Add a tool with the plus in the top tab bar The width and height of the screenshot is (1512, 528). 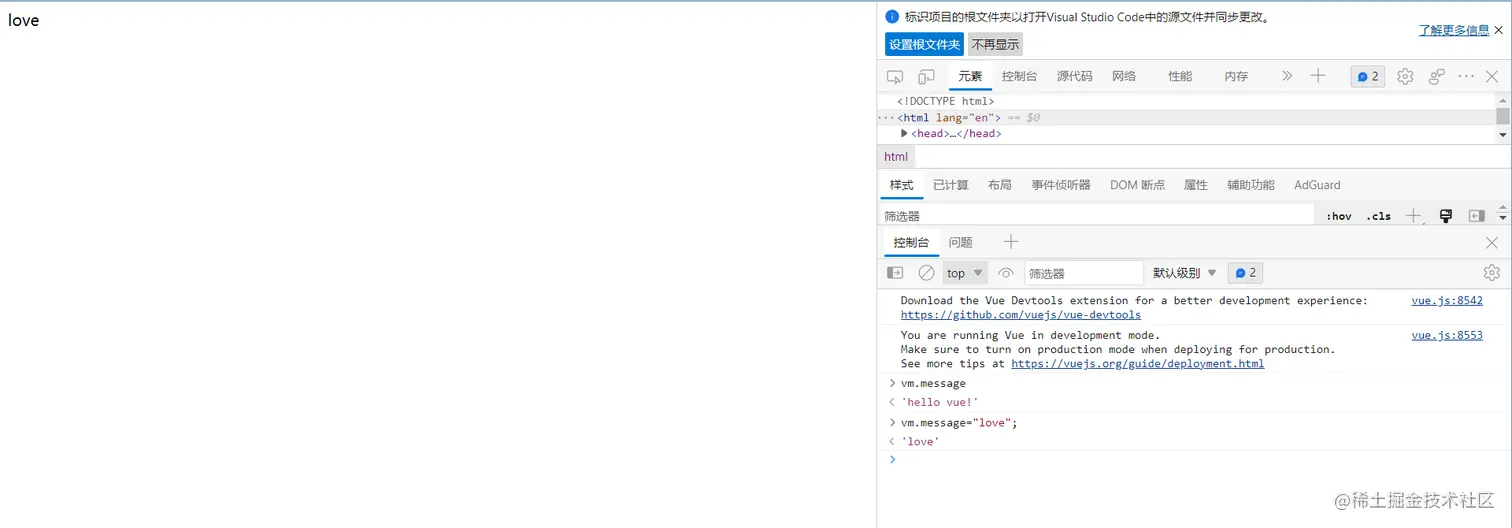click(1318, 76)
